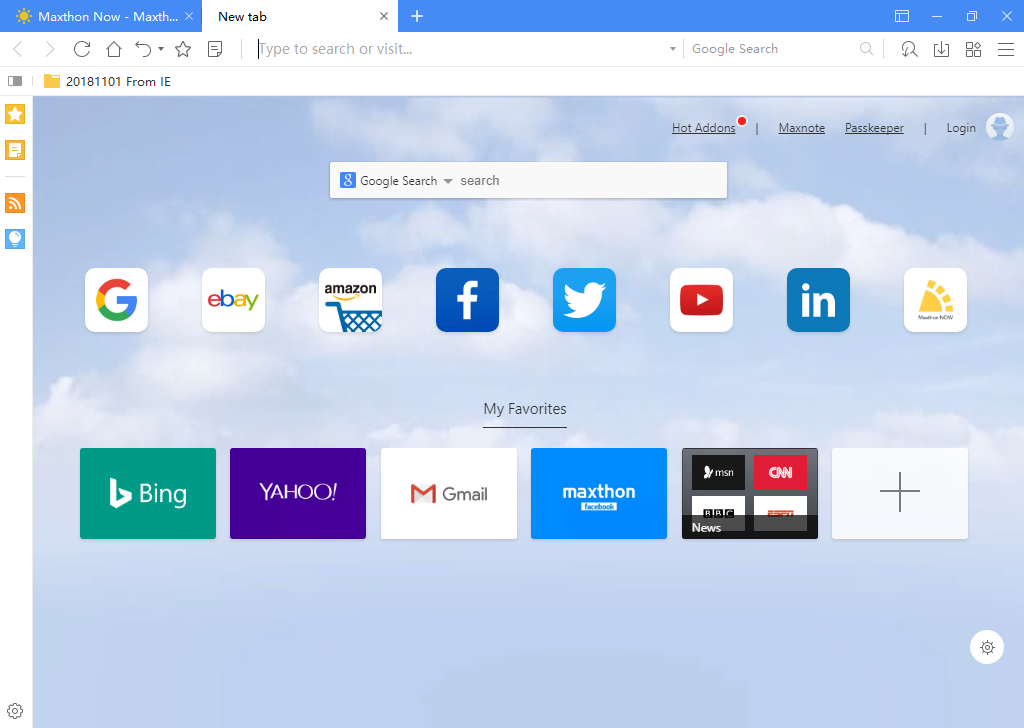
Task: Open the RSS feed reader in the sidebar
Action: [15, 203]
